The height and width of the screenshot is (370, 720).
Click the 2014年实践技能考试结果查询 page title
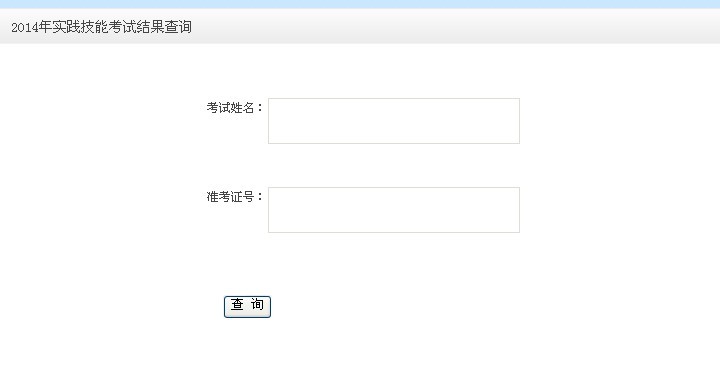point(101,27)
